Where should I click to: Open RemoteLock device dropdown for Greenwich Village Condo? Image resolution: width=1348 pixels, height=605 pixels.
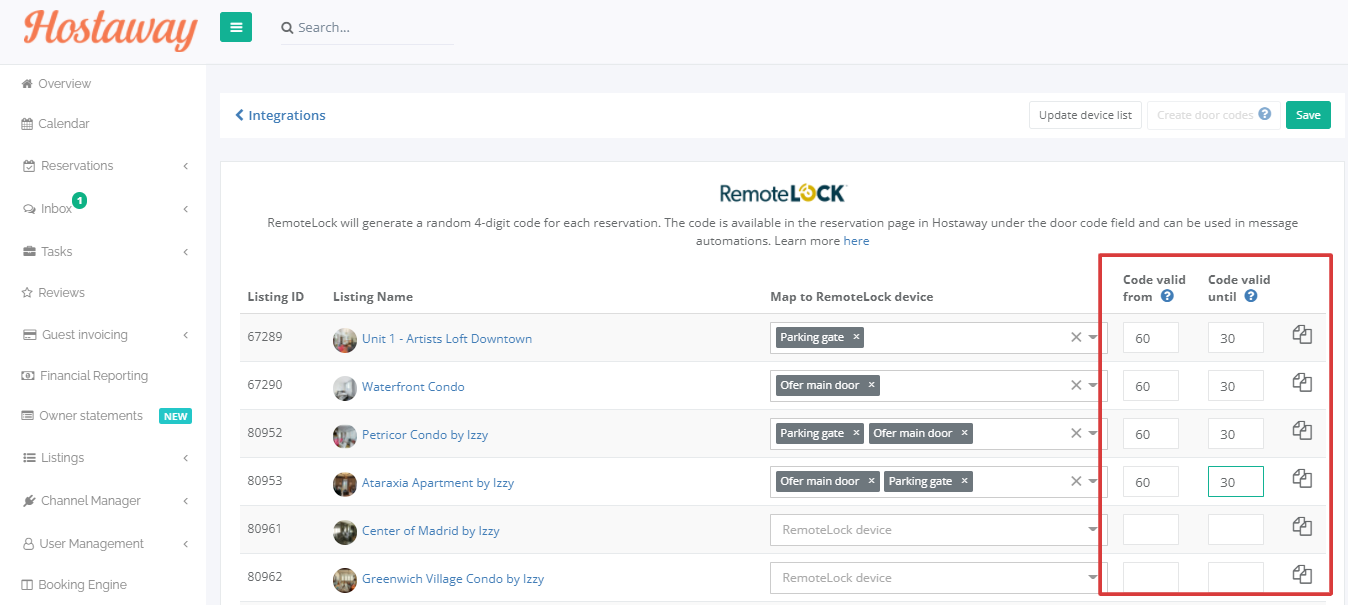(938, 578)
